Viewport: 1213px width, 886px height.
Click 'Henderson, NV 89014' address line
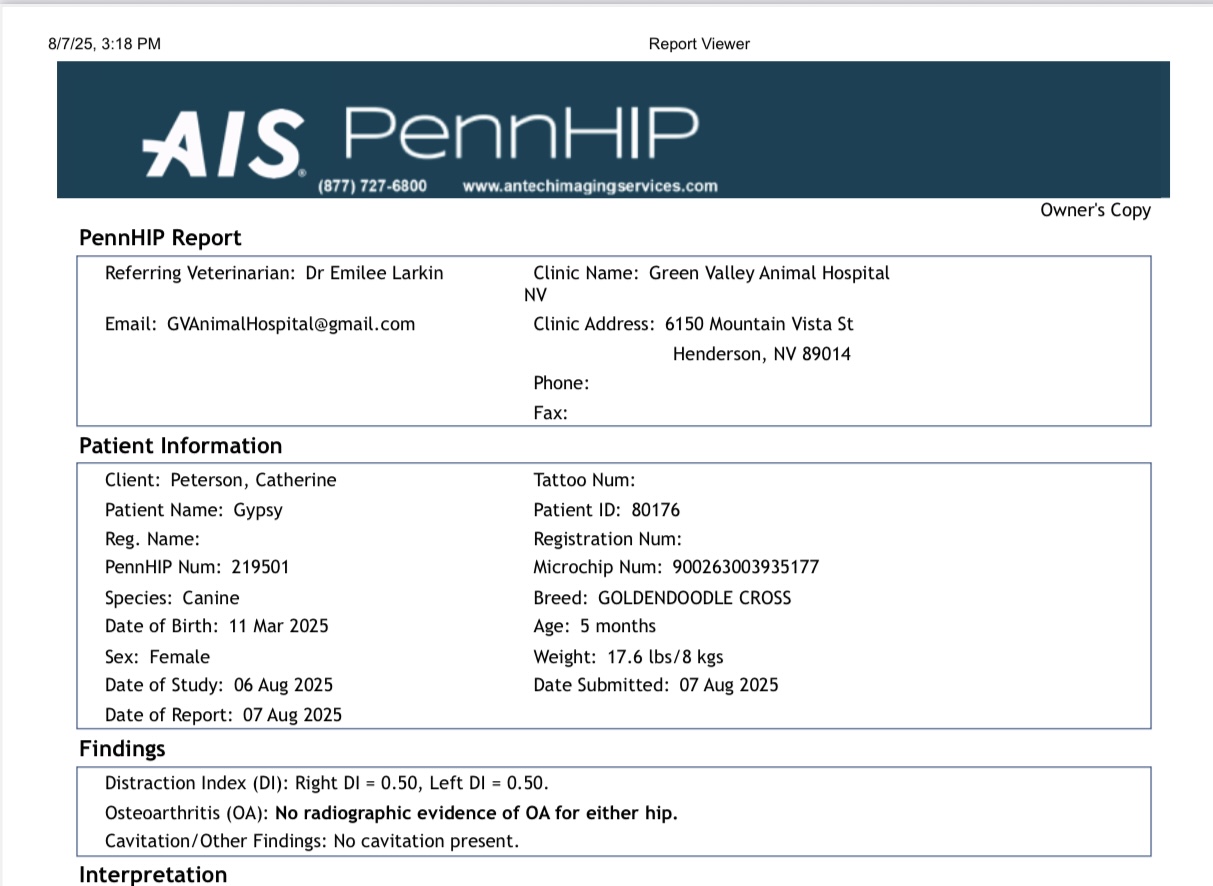point(762,354)
